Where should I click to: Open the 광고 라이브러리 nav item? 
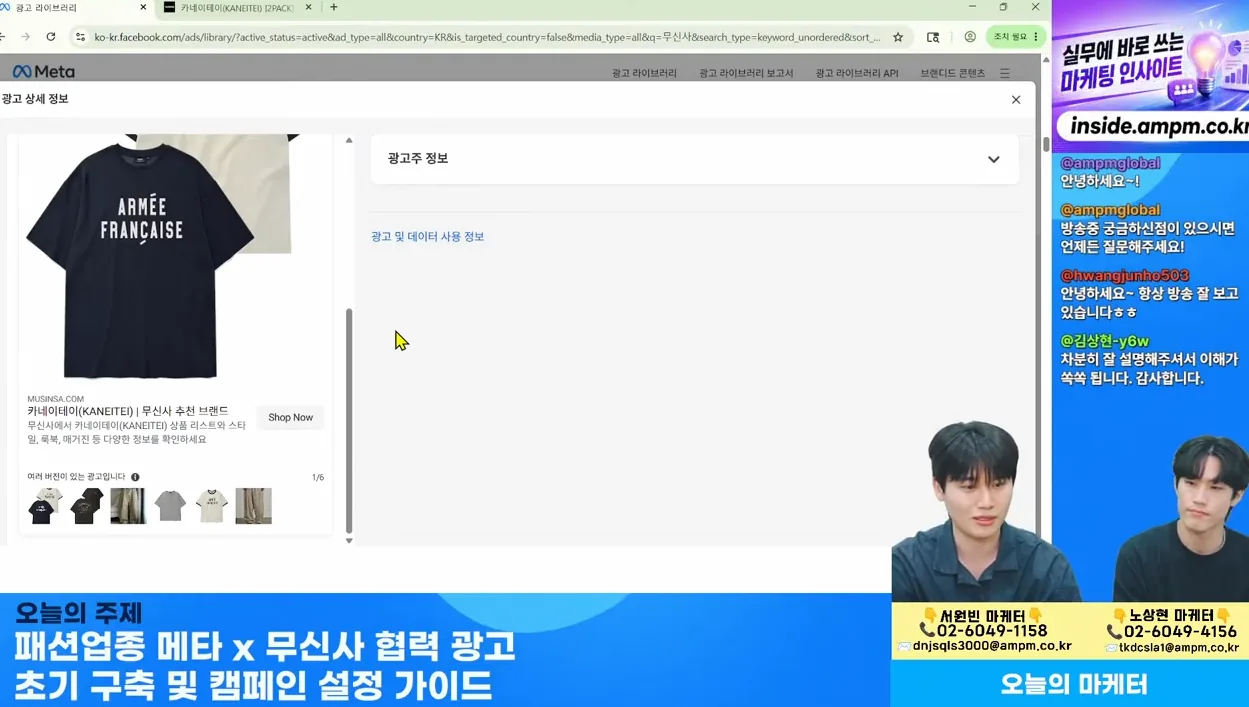[x=644, y=73]
